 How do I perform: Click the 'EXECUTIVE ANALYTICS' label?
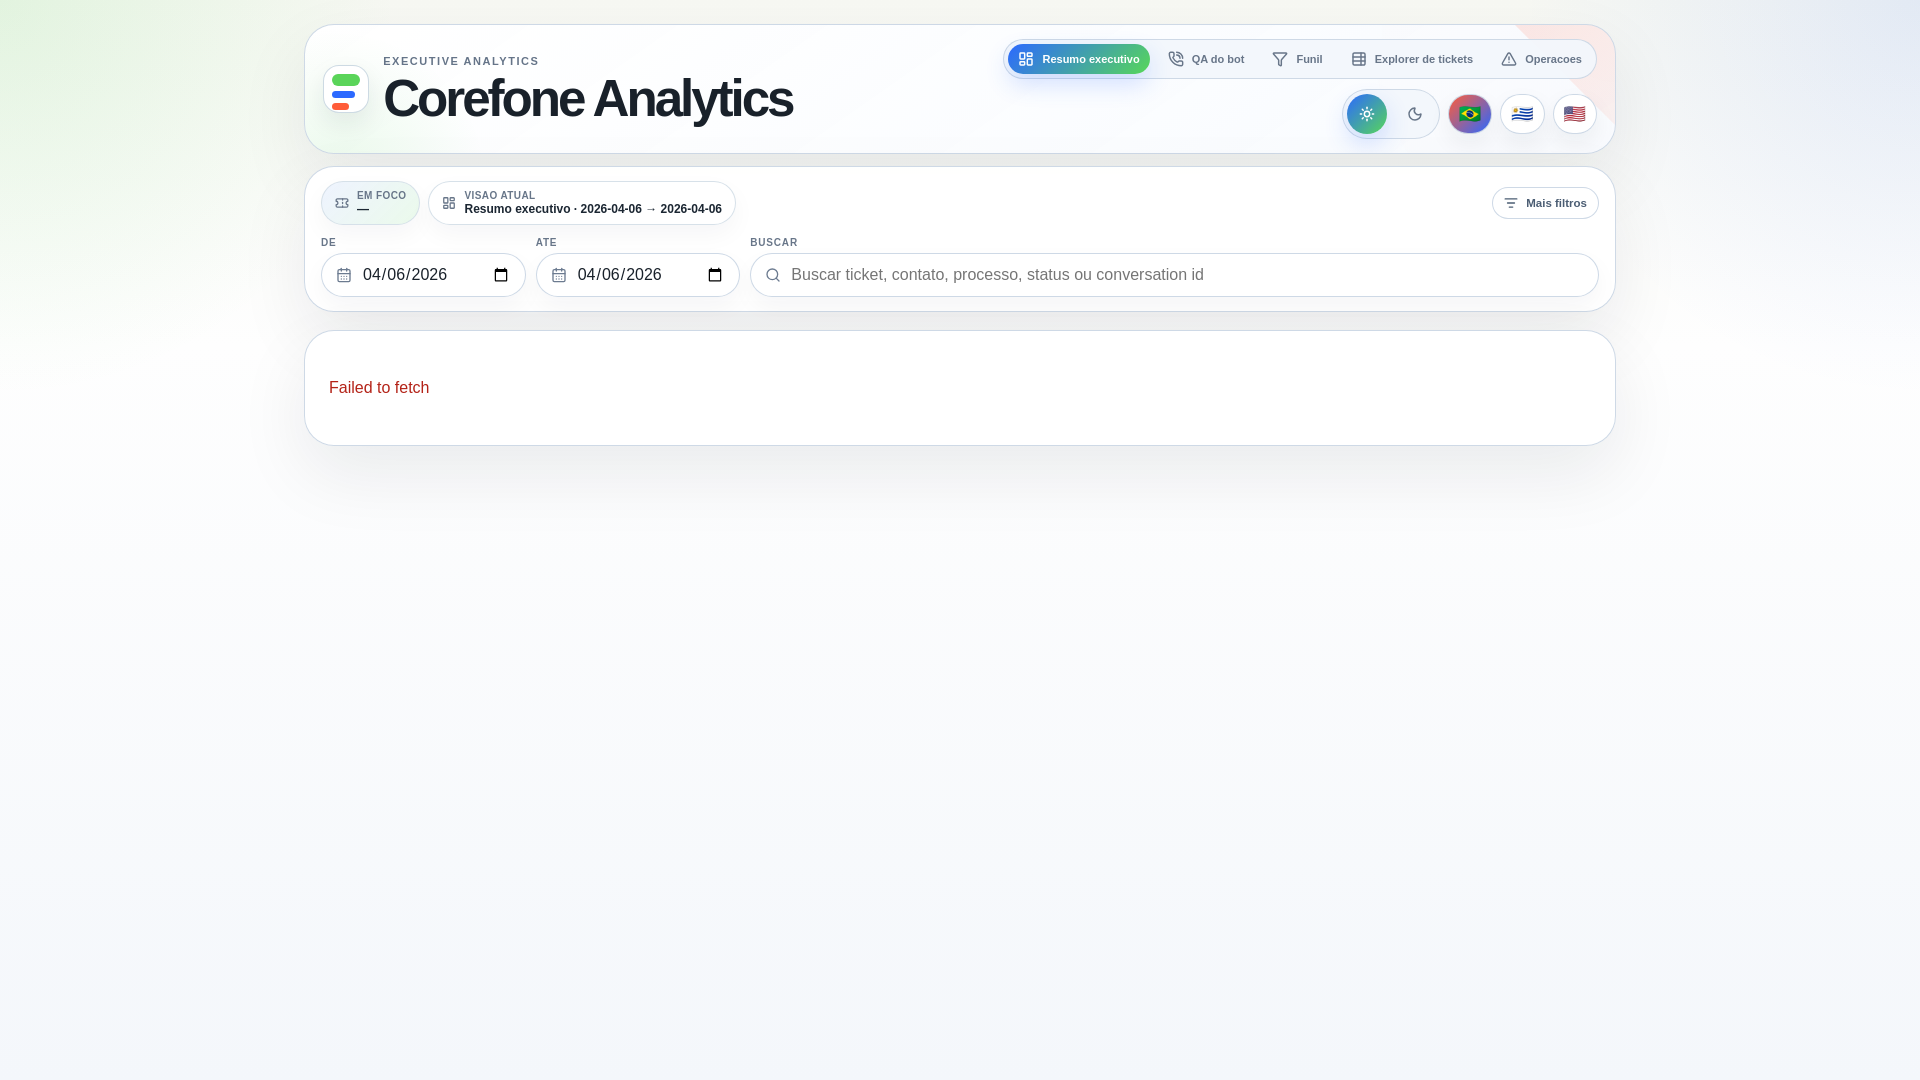[x=461, y=61]
